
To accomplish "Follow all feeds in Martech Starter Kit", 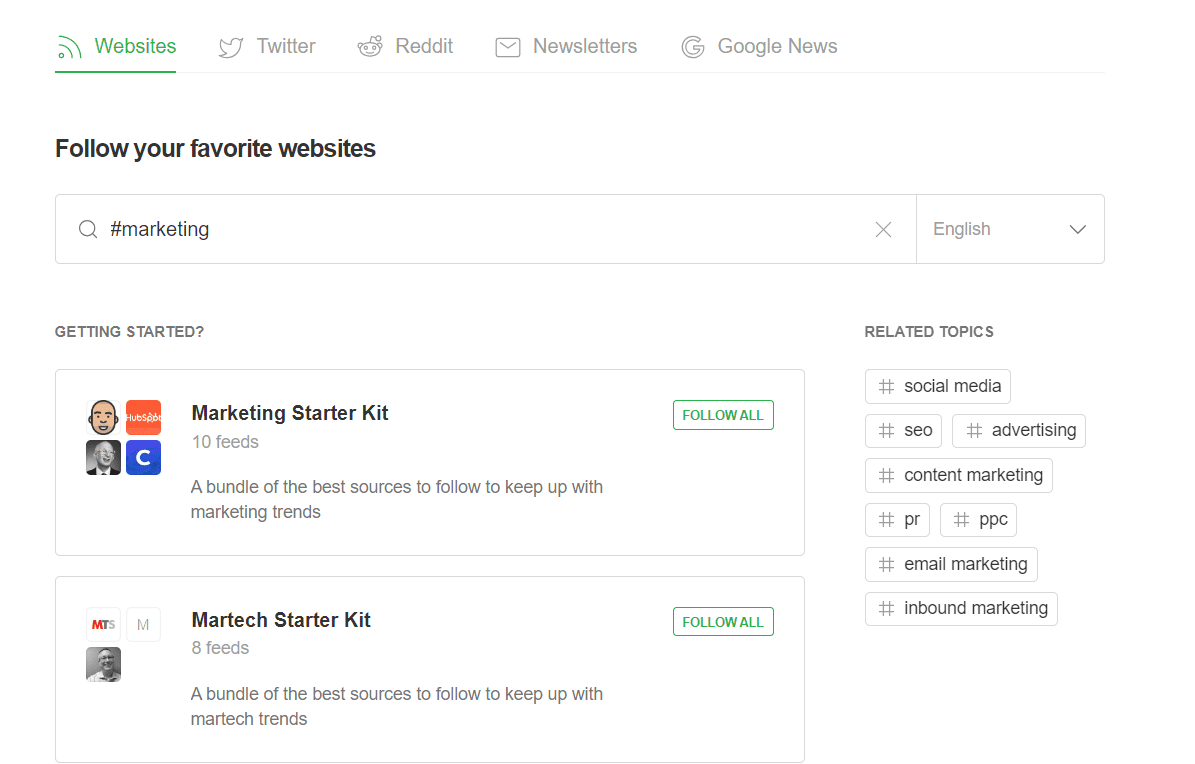I will pos(722,621).
